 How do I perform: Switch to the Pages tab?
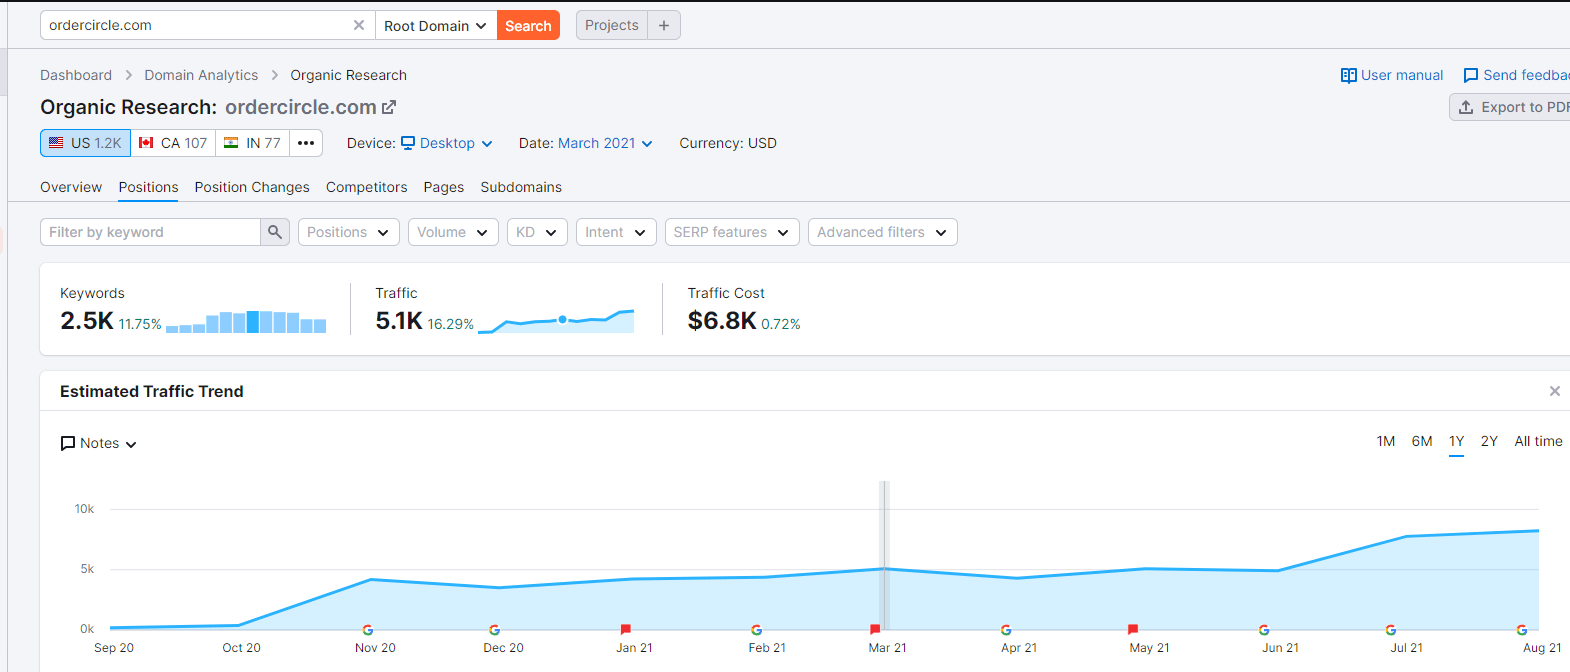(444, 187)
